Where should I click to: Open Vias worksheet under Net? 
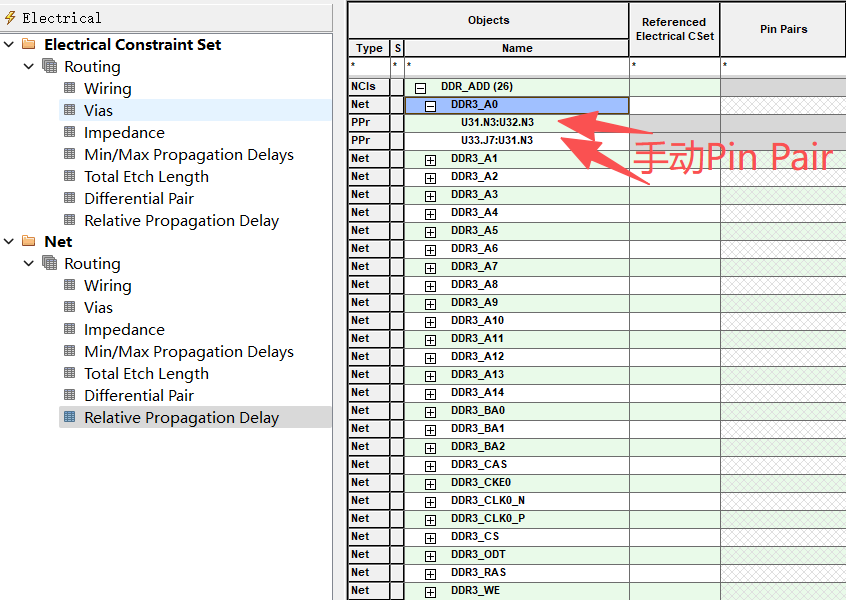98,308
